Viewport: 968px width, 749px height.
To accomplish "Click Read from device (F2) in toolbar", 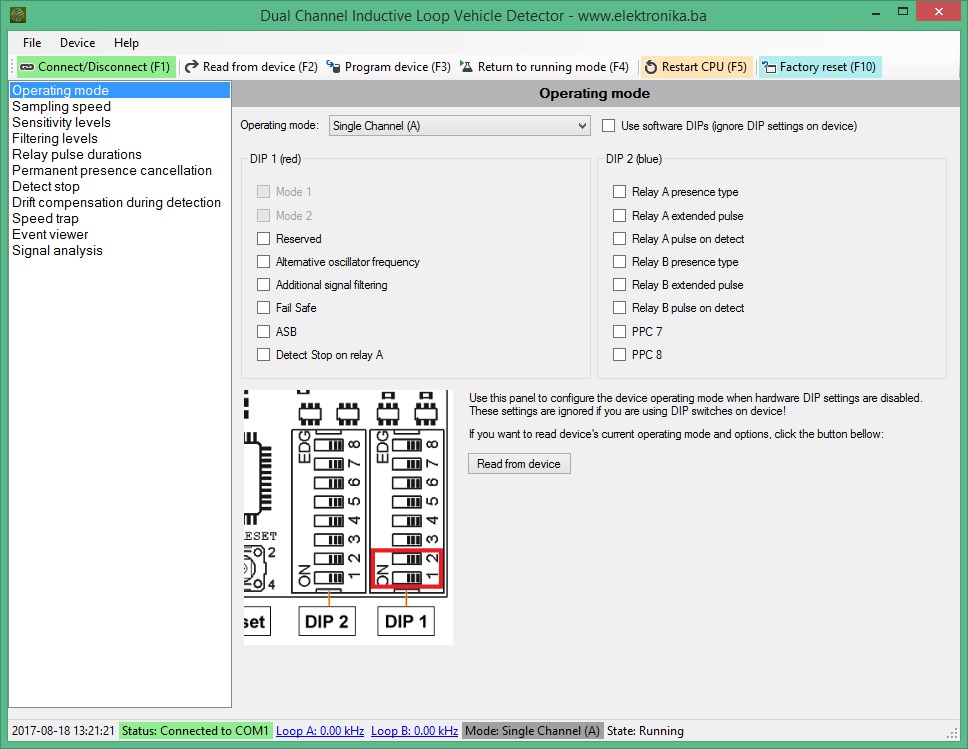I will [251, 67].
